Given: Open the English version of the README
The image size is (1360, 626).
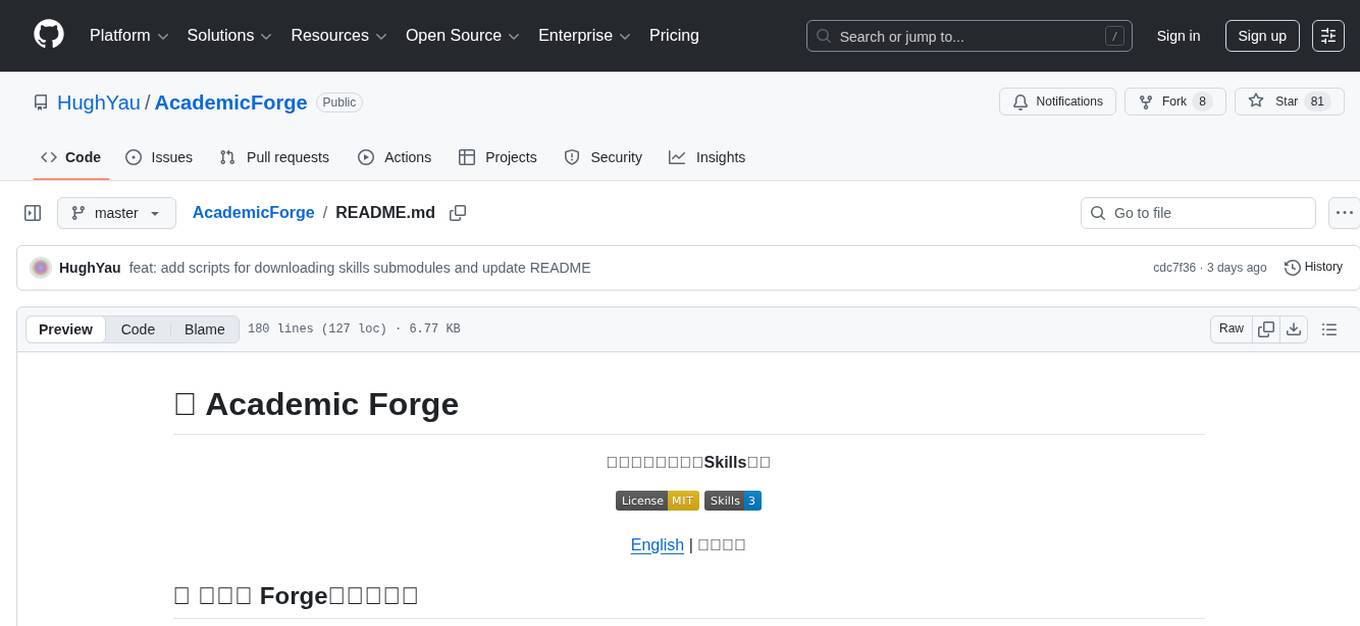Looking at the screenshot, I should (x=657, y=545).
